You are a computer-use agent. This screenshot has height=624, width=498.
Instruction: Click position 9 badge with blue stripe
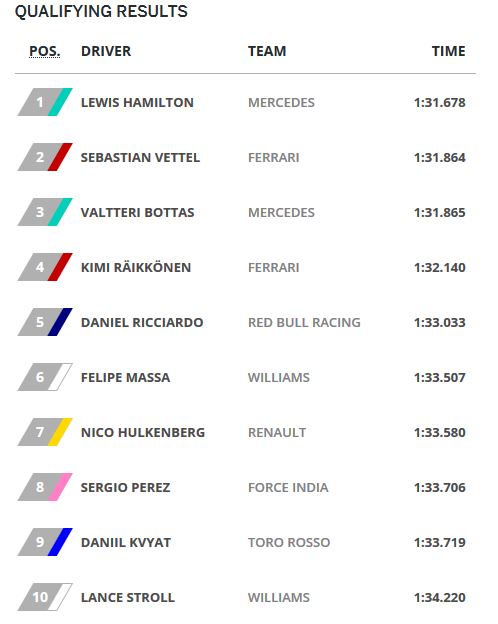click(x=45, y=542)
